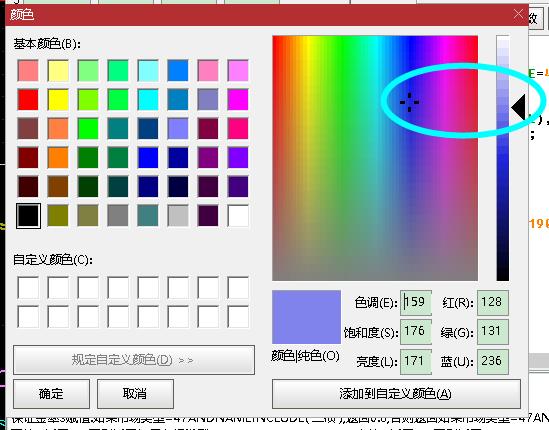Select the pink-salmon swatch in basic colors

(x=28, y=70)
